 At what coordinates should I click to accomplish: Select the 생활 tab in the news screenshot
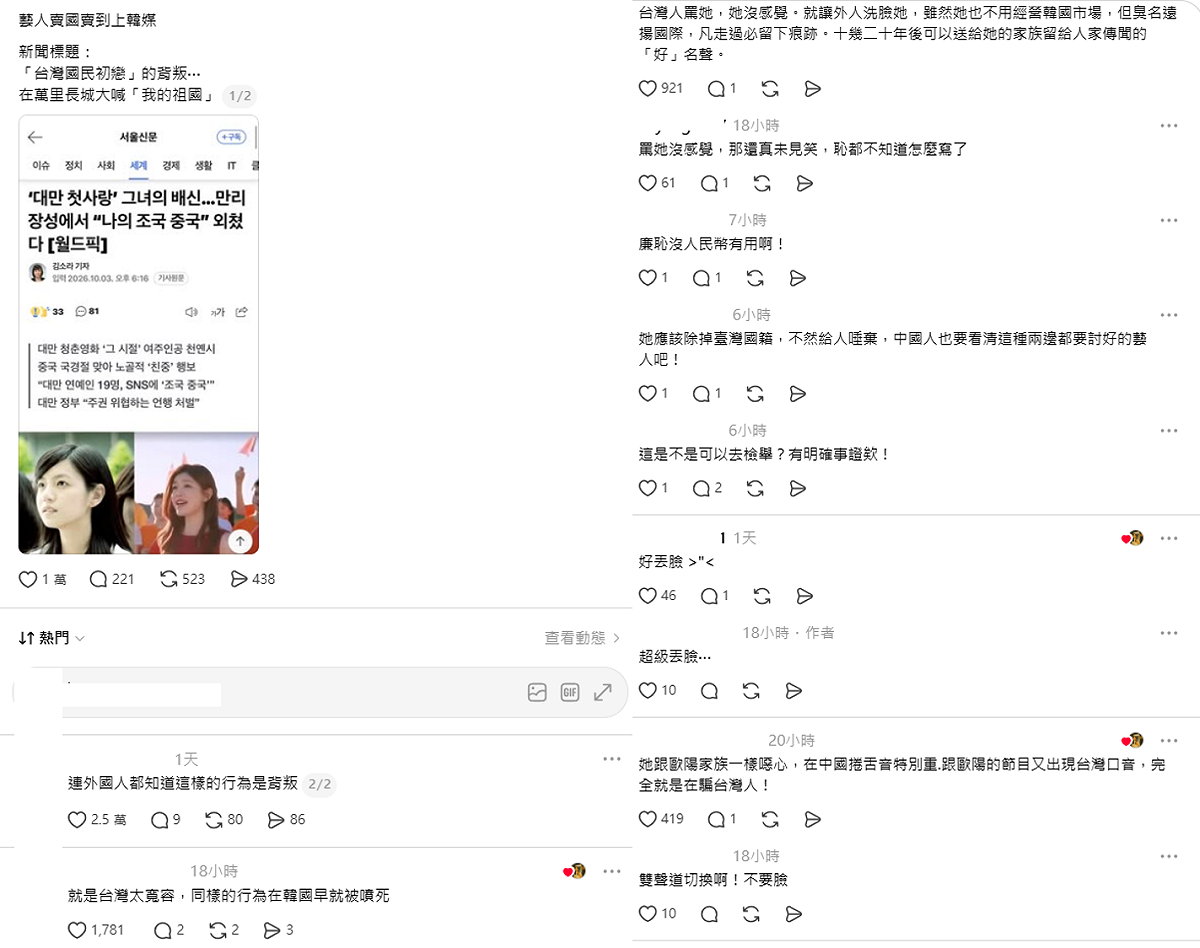[x=203, y=165]
